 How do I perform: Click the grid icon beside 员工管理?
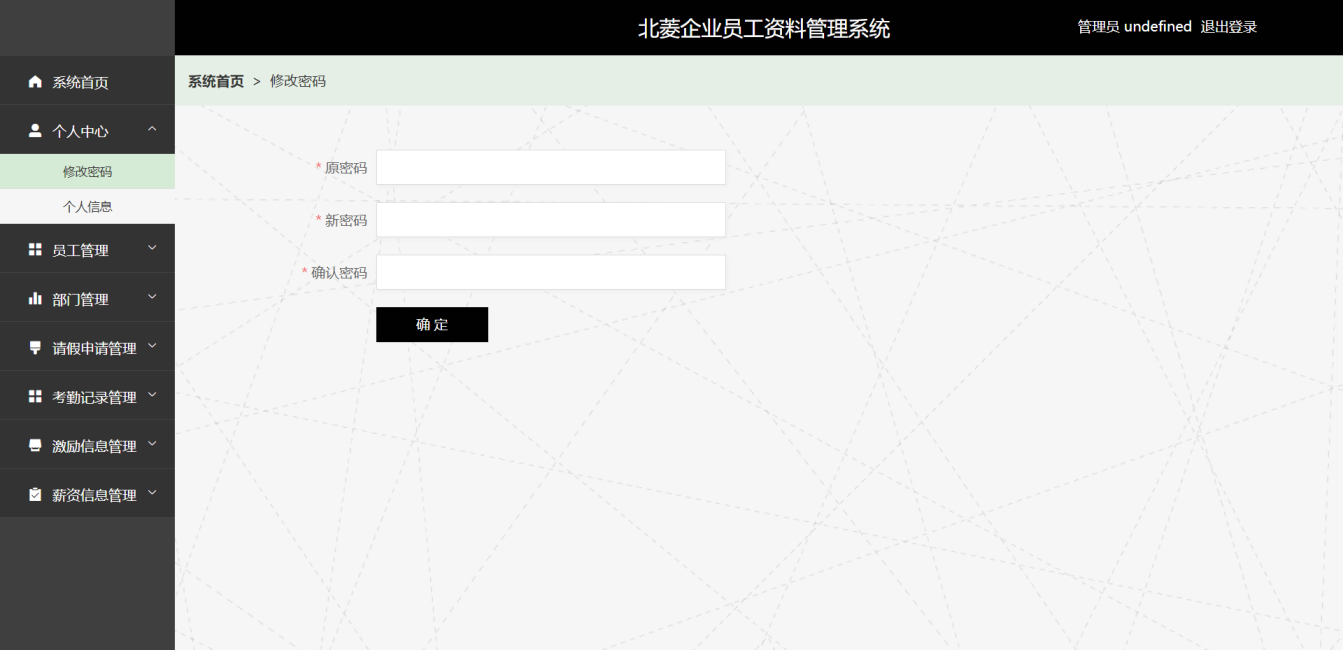pos(35,250)
